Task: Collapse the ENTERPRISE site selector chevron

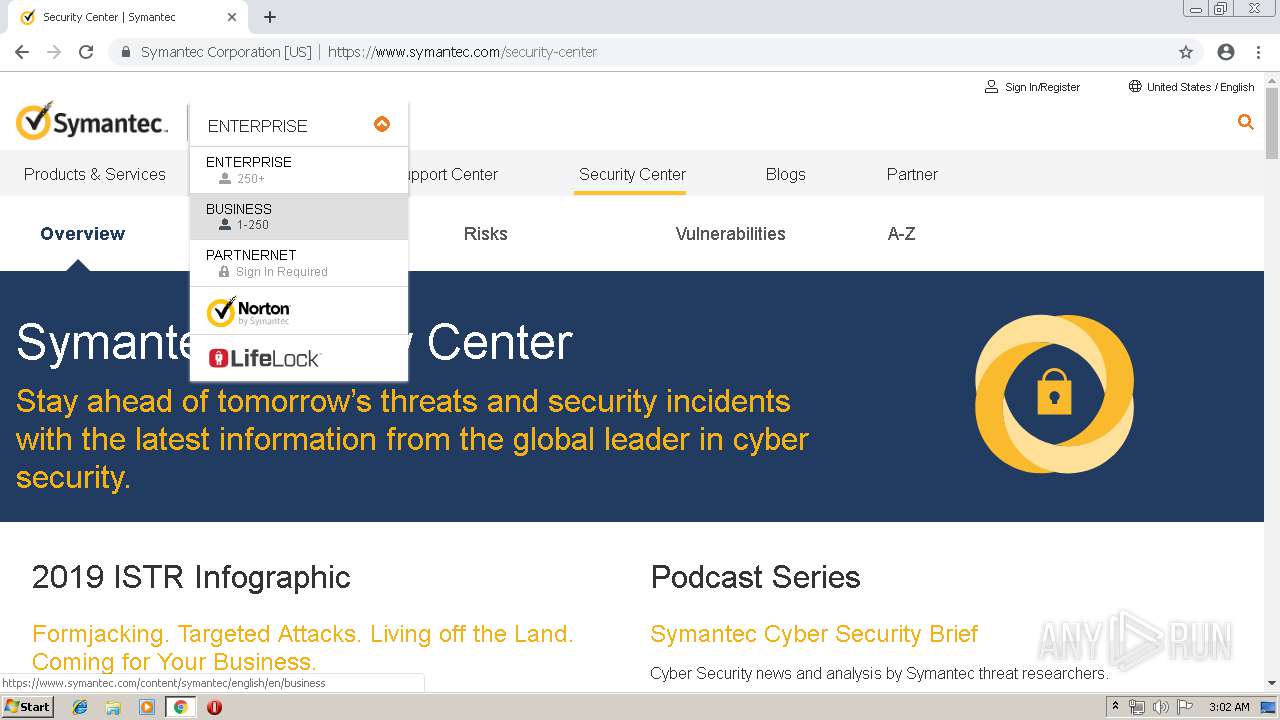Action: tap(382, 124)
